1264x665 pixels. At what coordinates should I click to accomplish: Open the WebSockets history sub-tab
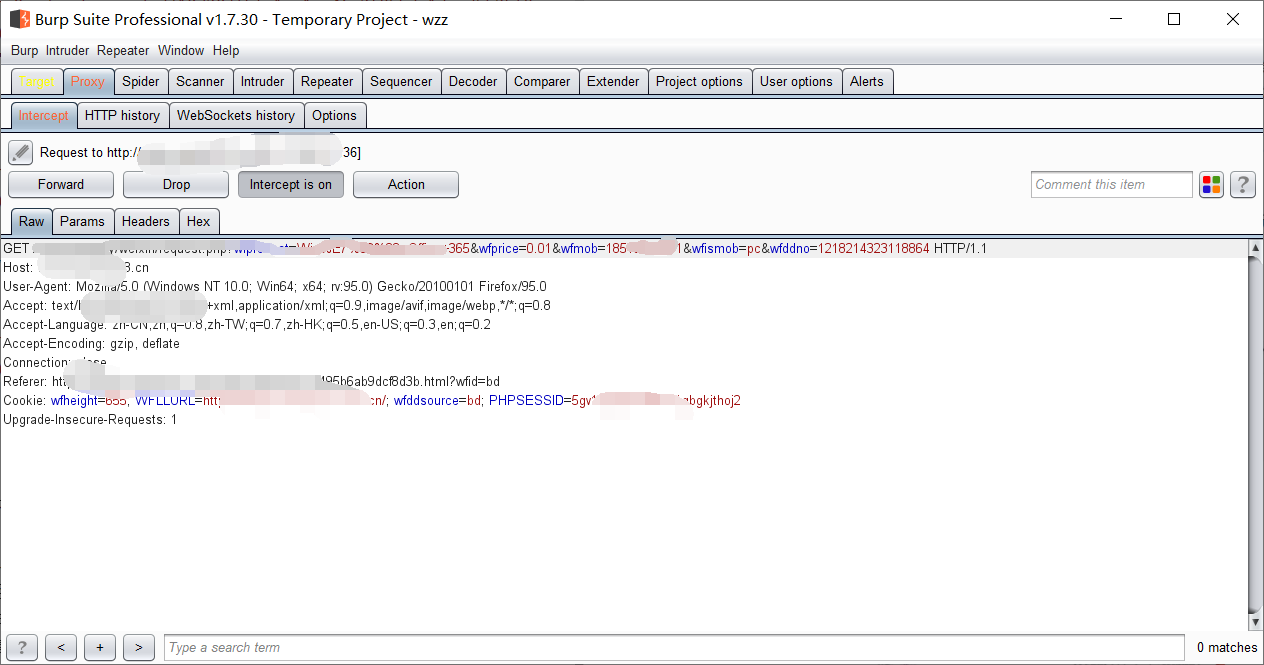pos(236,115)
